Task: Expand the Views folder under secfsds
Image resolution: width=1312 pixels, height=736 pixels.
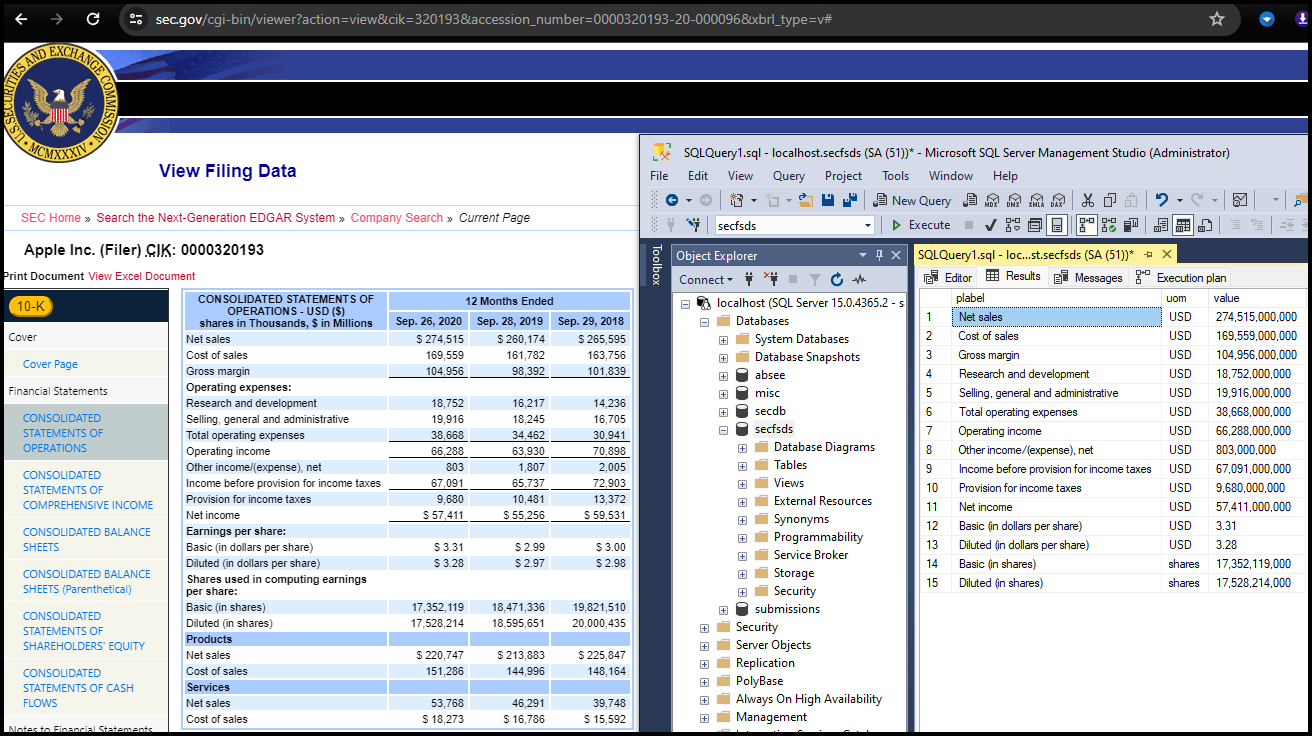Action: (742, 483)
